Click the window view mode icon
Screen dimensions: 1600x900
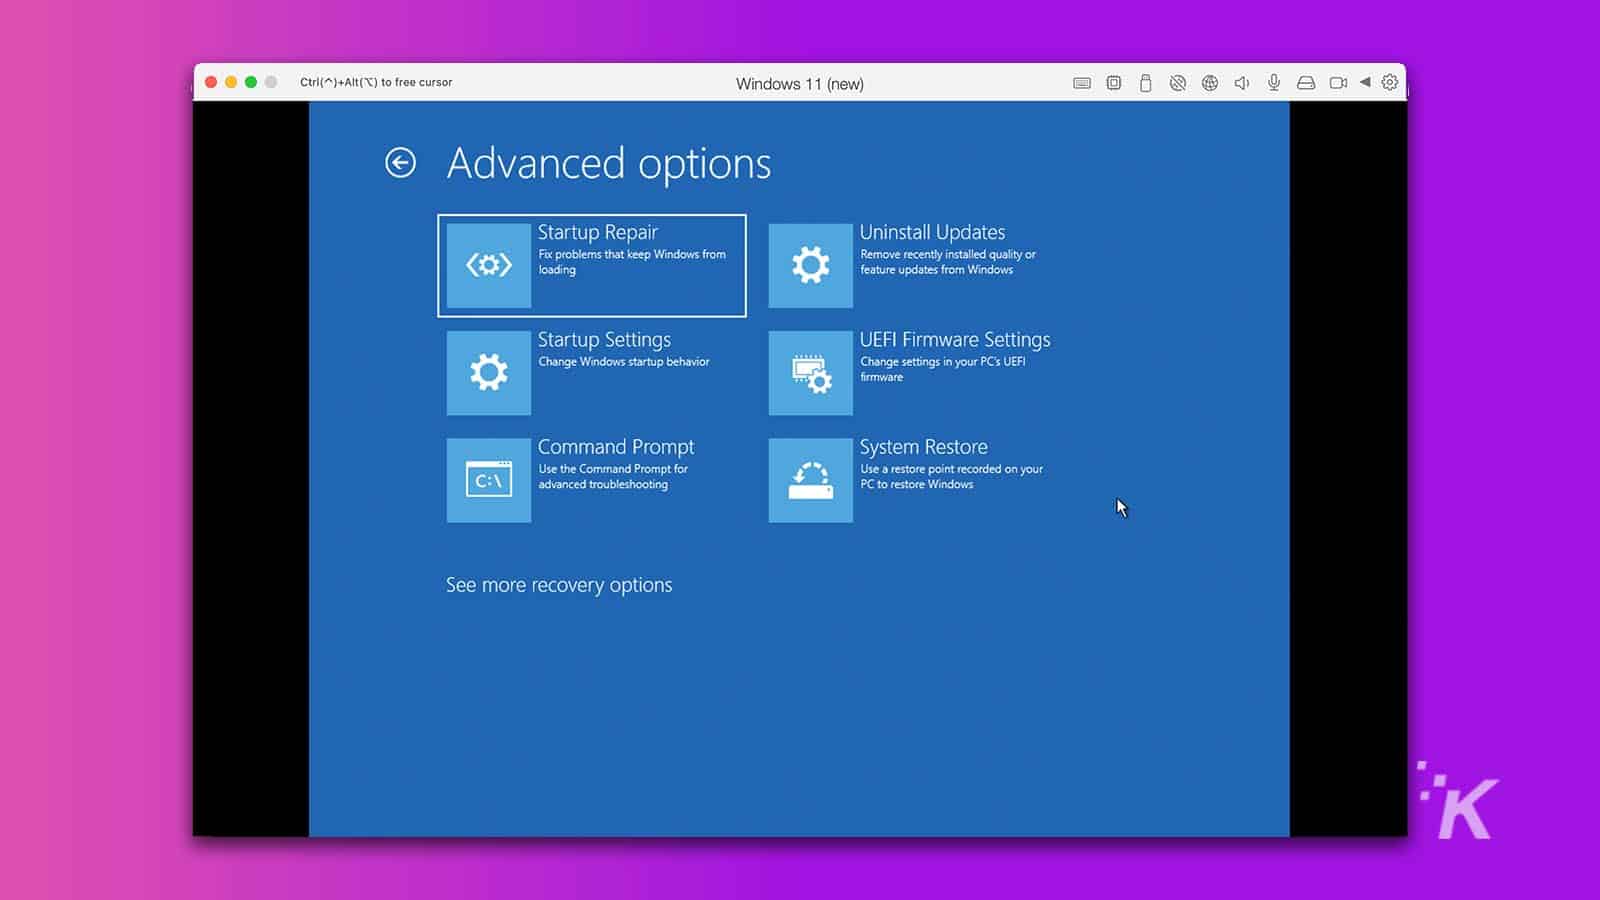click(x=1113, y=83)
